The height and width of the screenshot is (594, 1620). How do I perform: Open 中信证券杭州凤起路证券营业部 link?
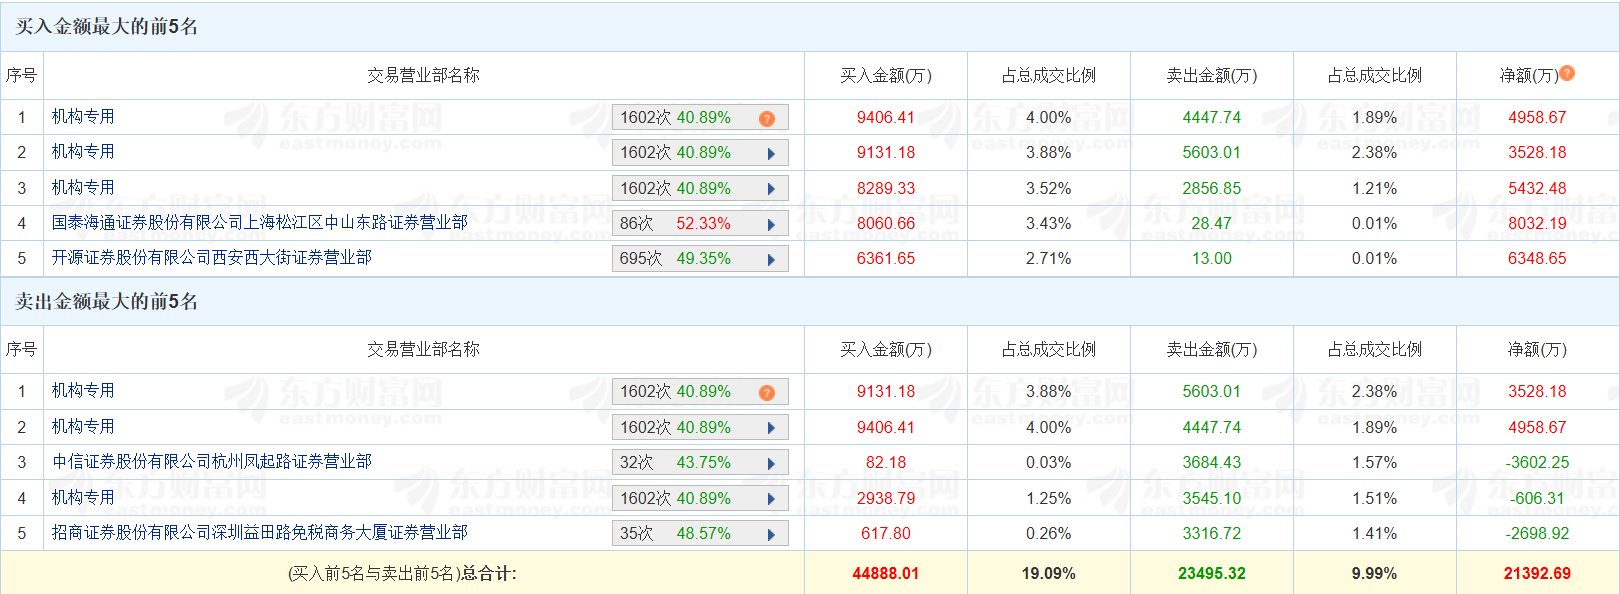[x=212, y=462]
